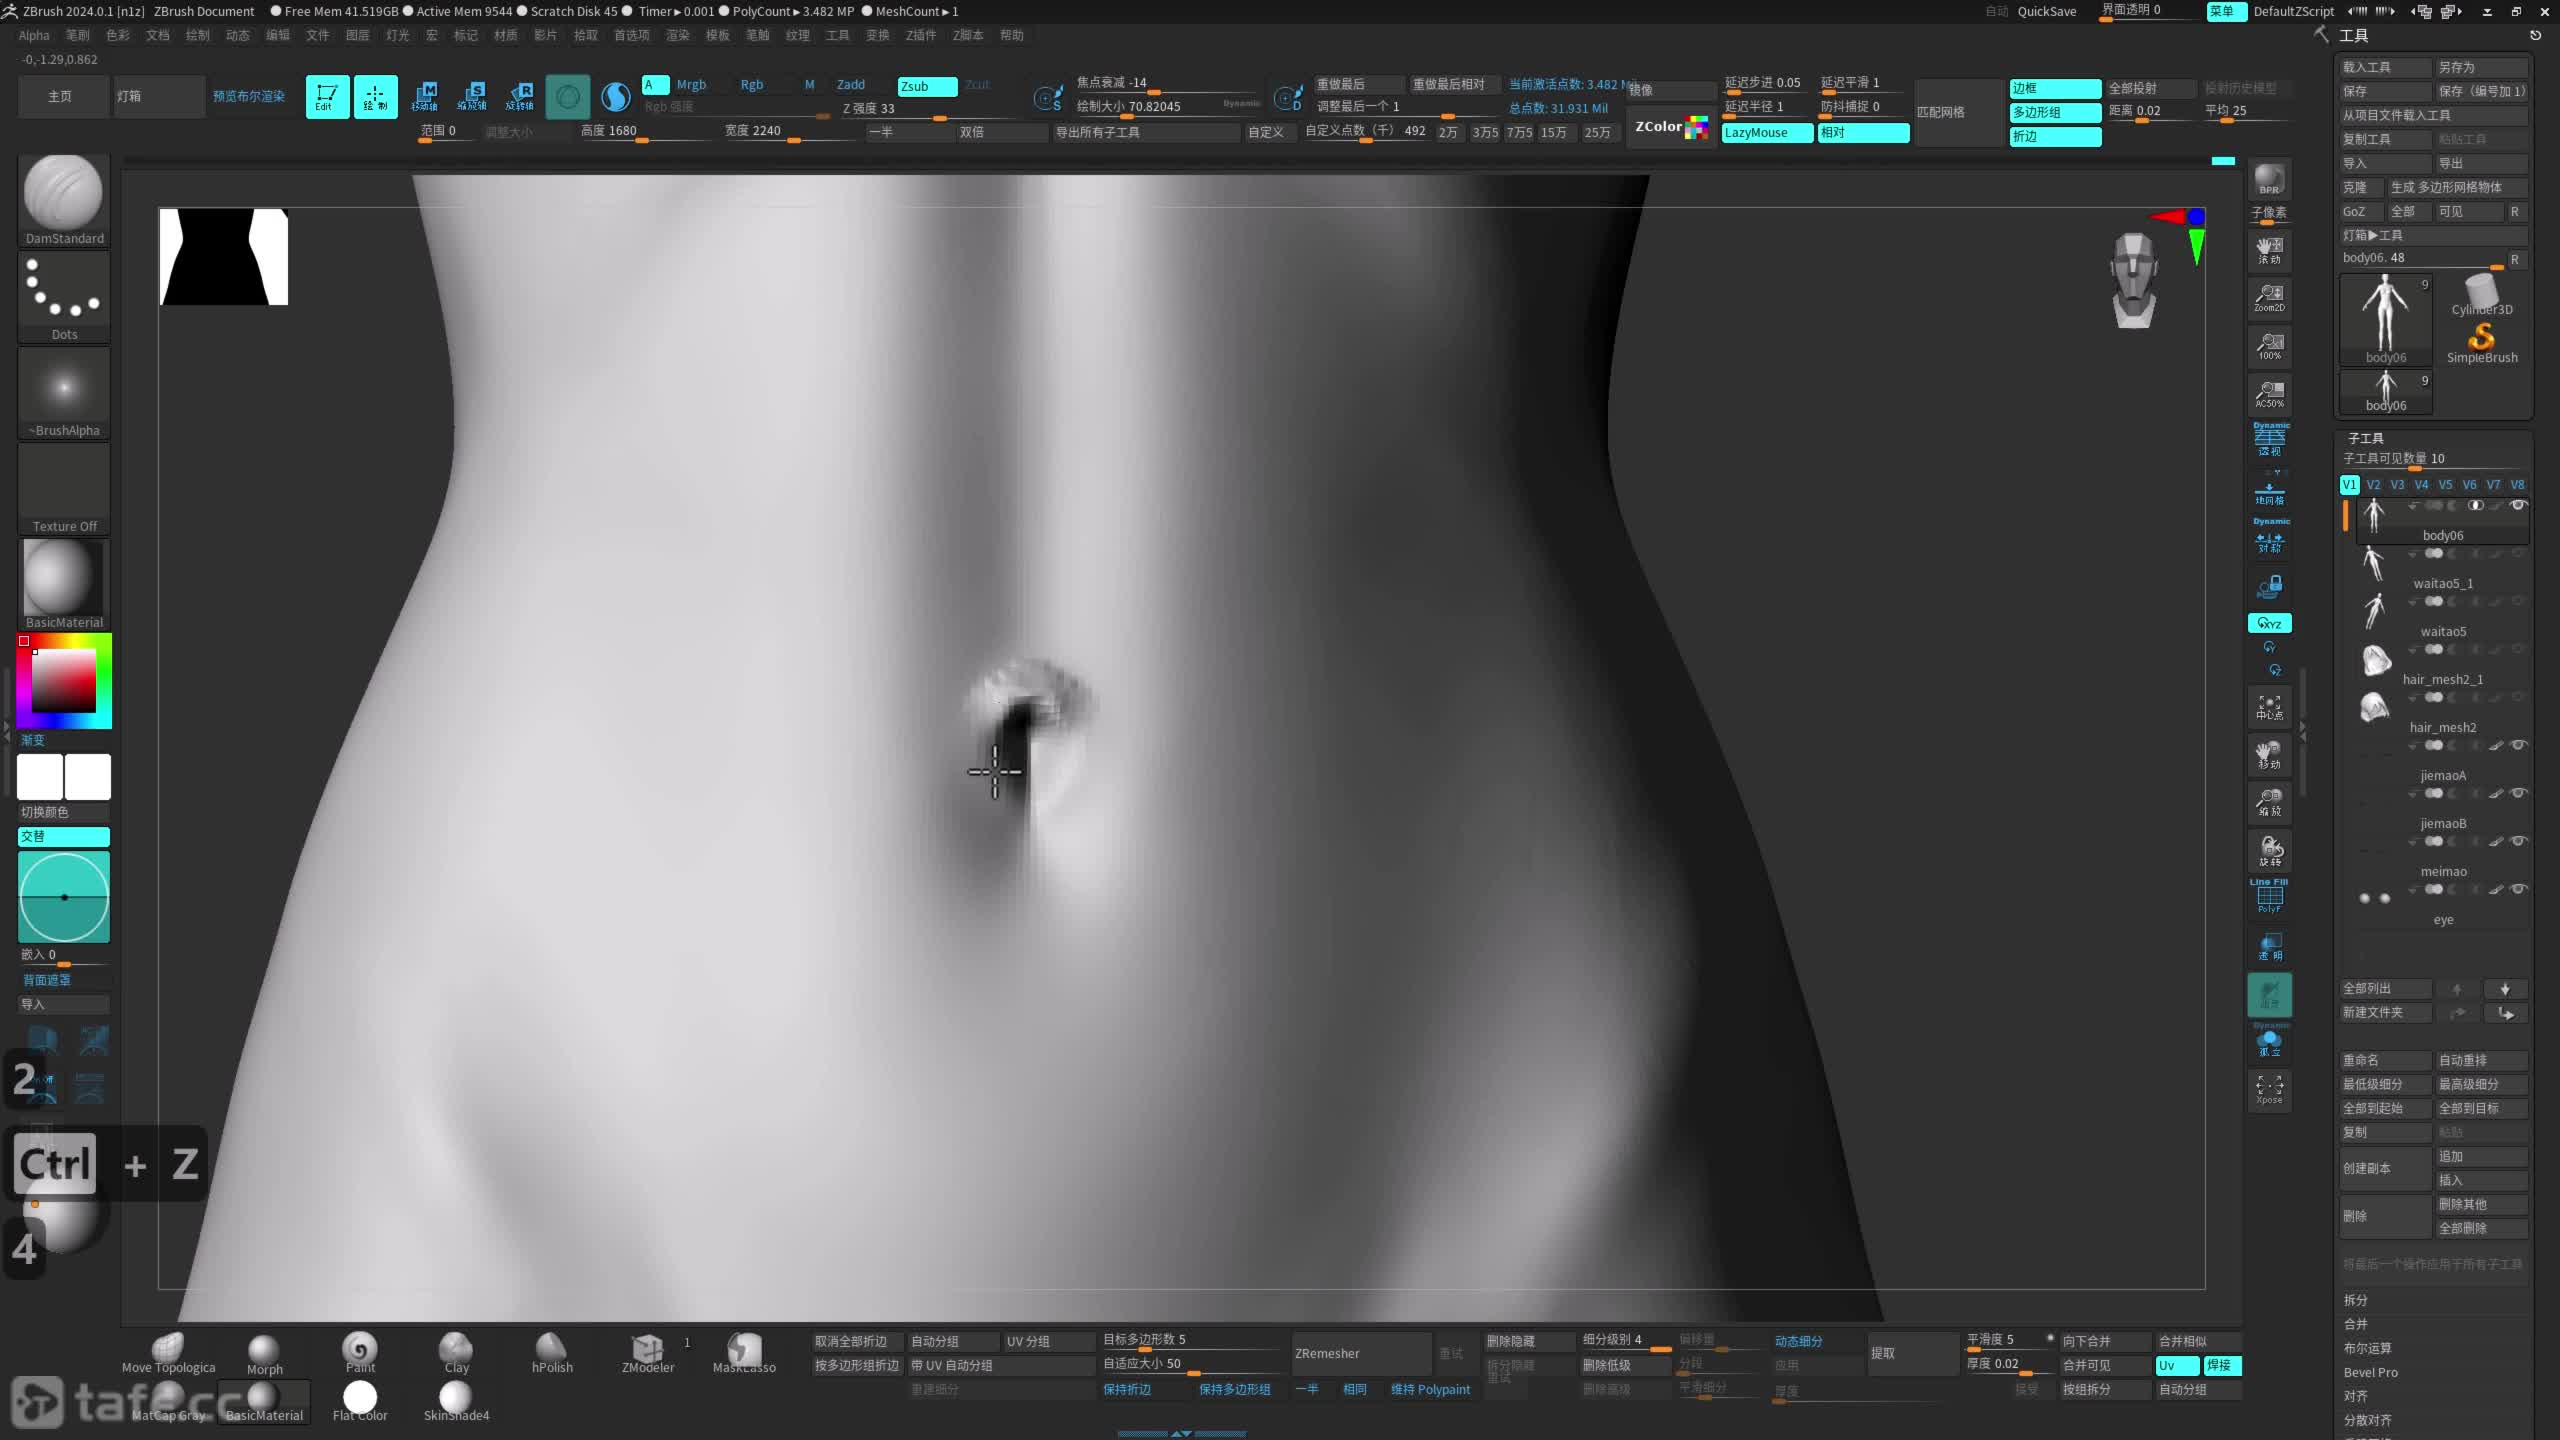Click the Scale (缩放) view icon
Screen dimensions: 2560x1440
tap(2269, 804)
